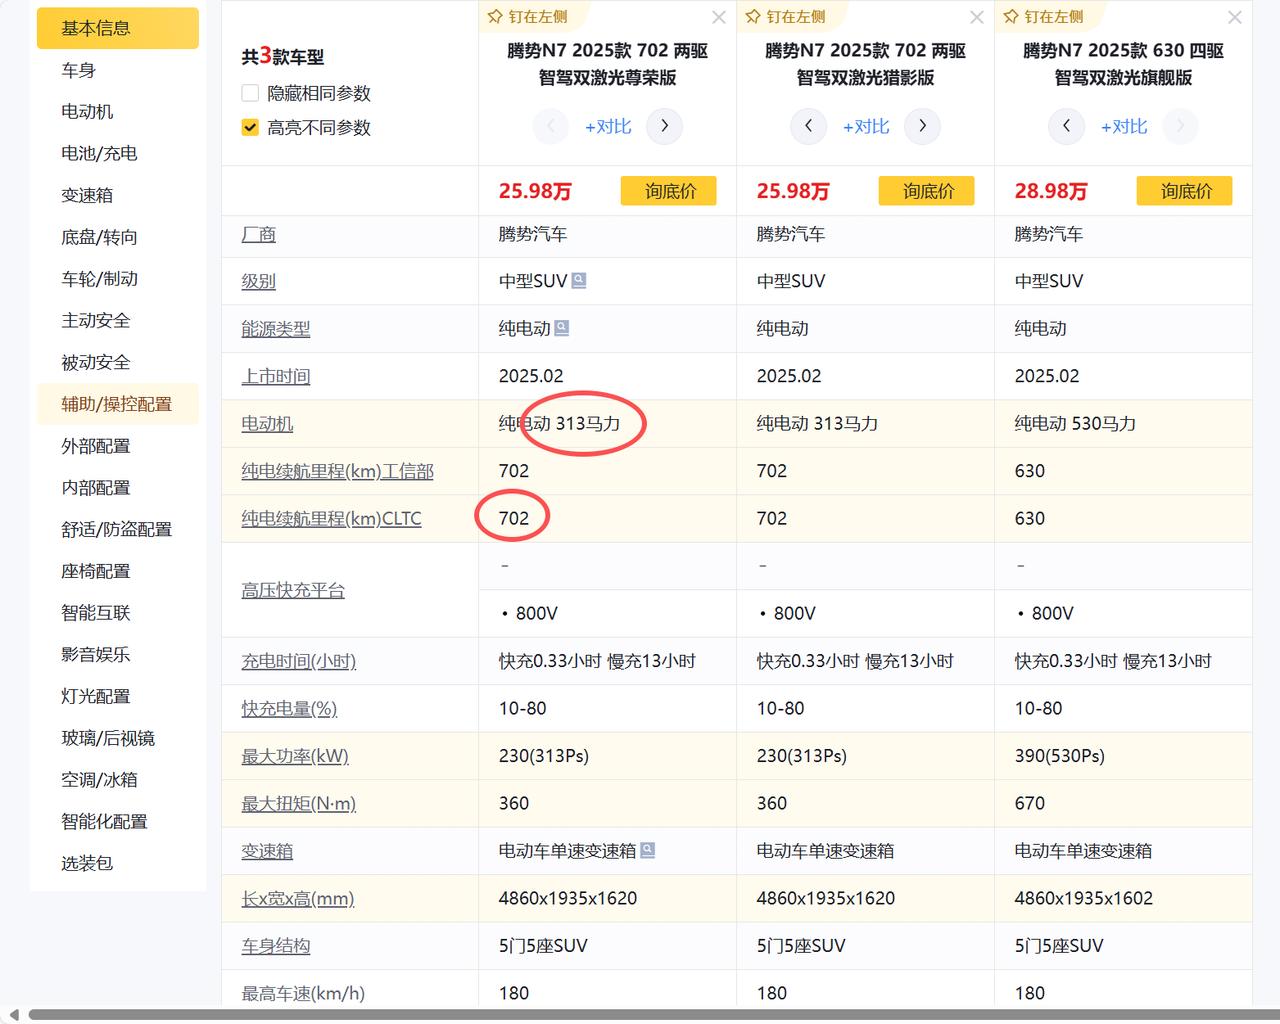Open the 影音娱乐 category in the sidebar
This screenshot has height=1024, width=1280.
95,654
